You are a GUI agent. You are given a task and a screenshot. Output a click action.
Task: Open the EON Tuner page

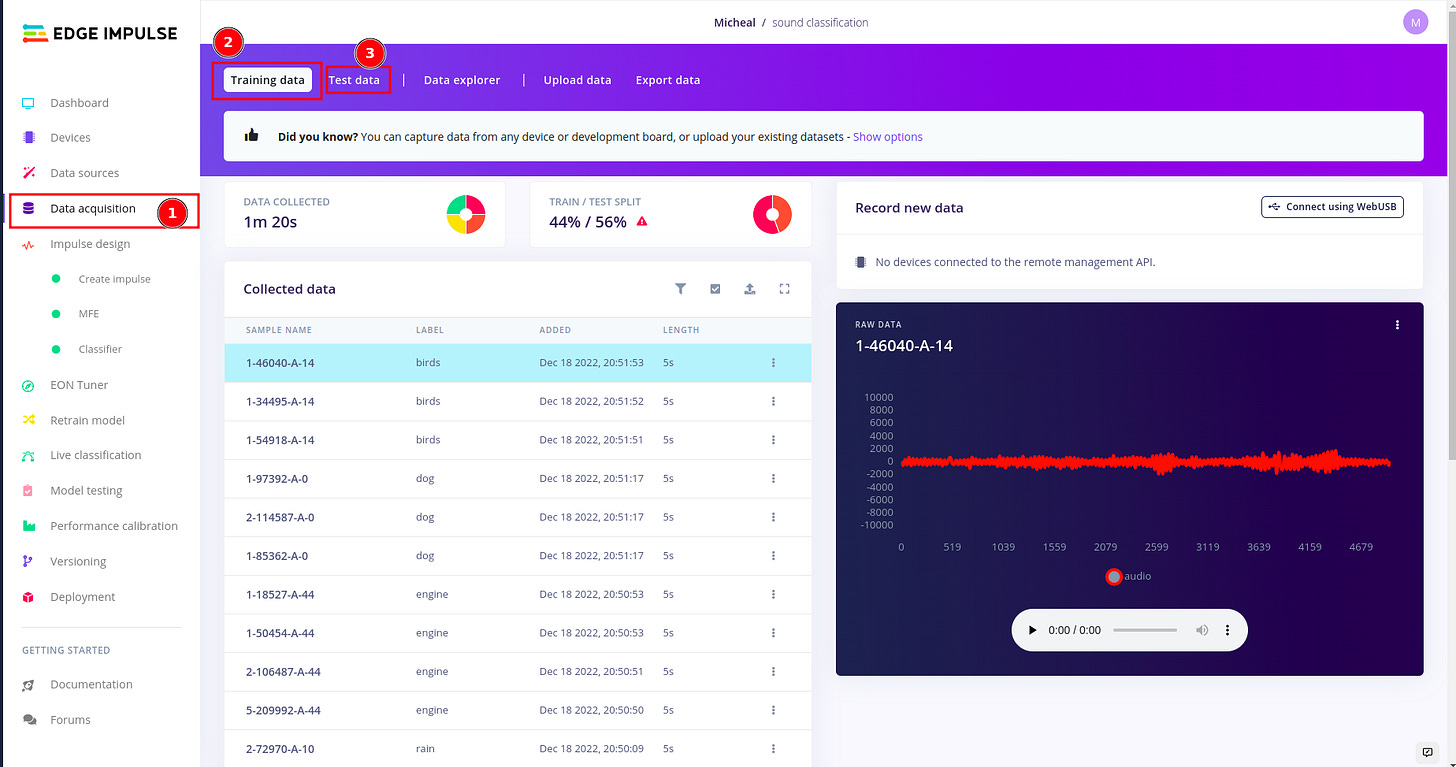[x=79, y=385]
